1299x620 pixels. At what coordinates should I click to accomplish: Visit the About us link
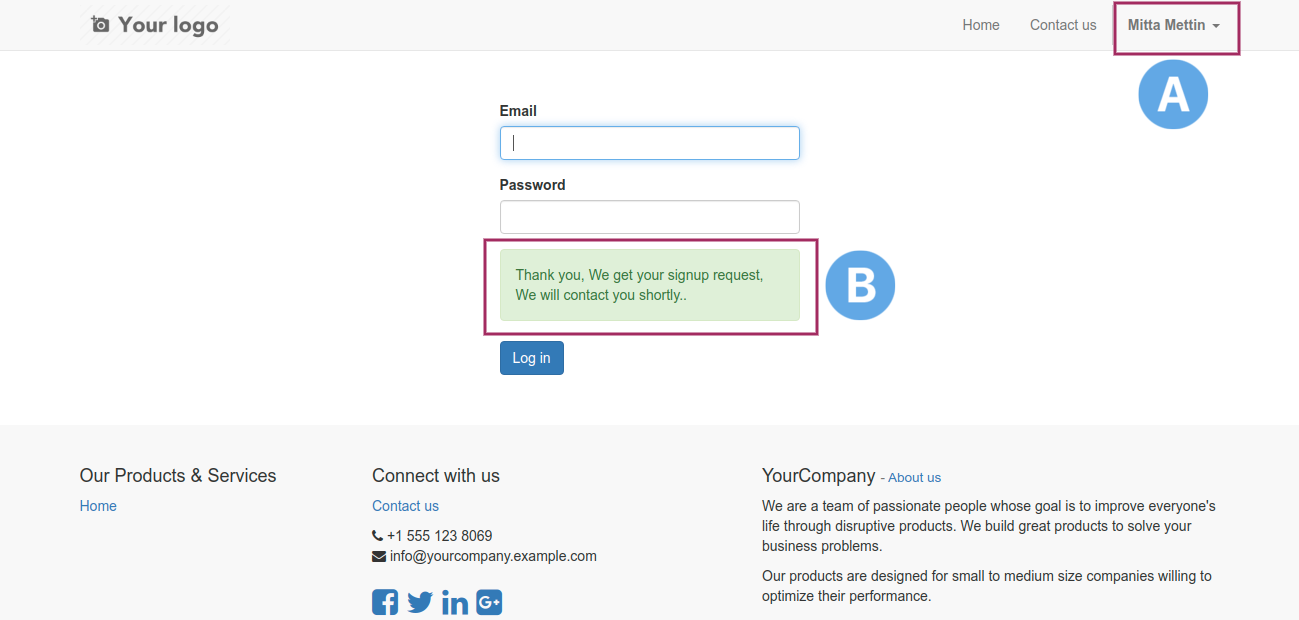click(x=914, y=478)
